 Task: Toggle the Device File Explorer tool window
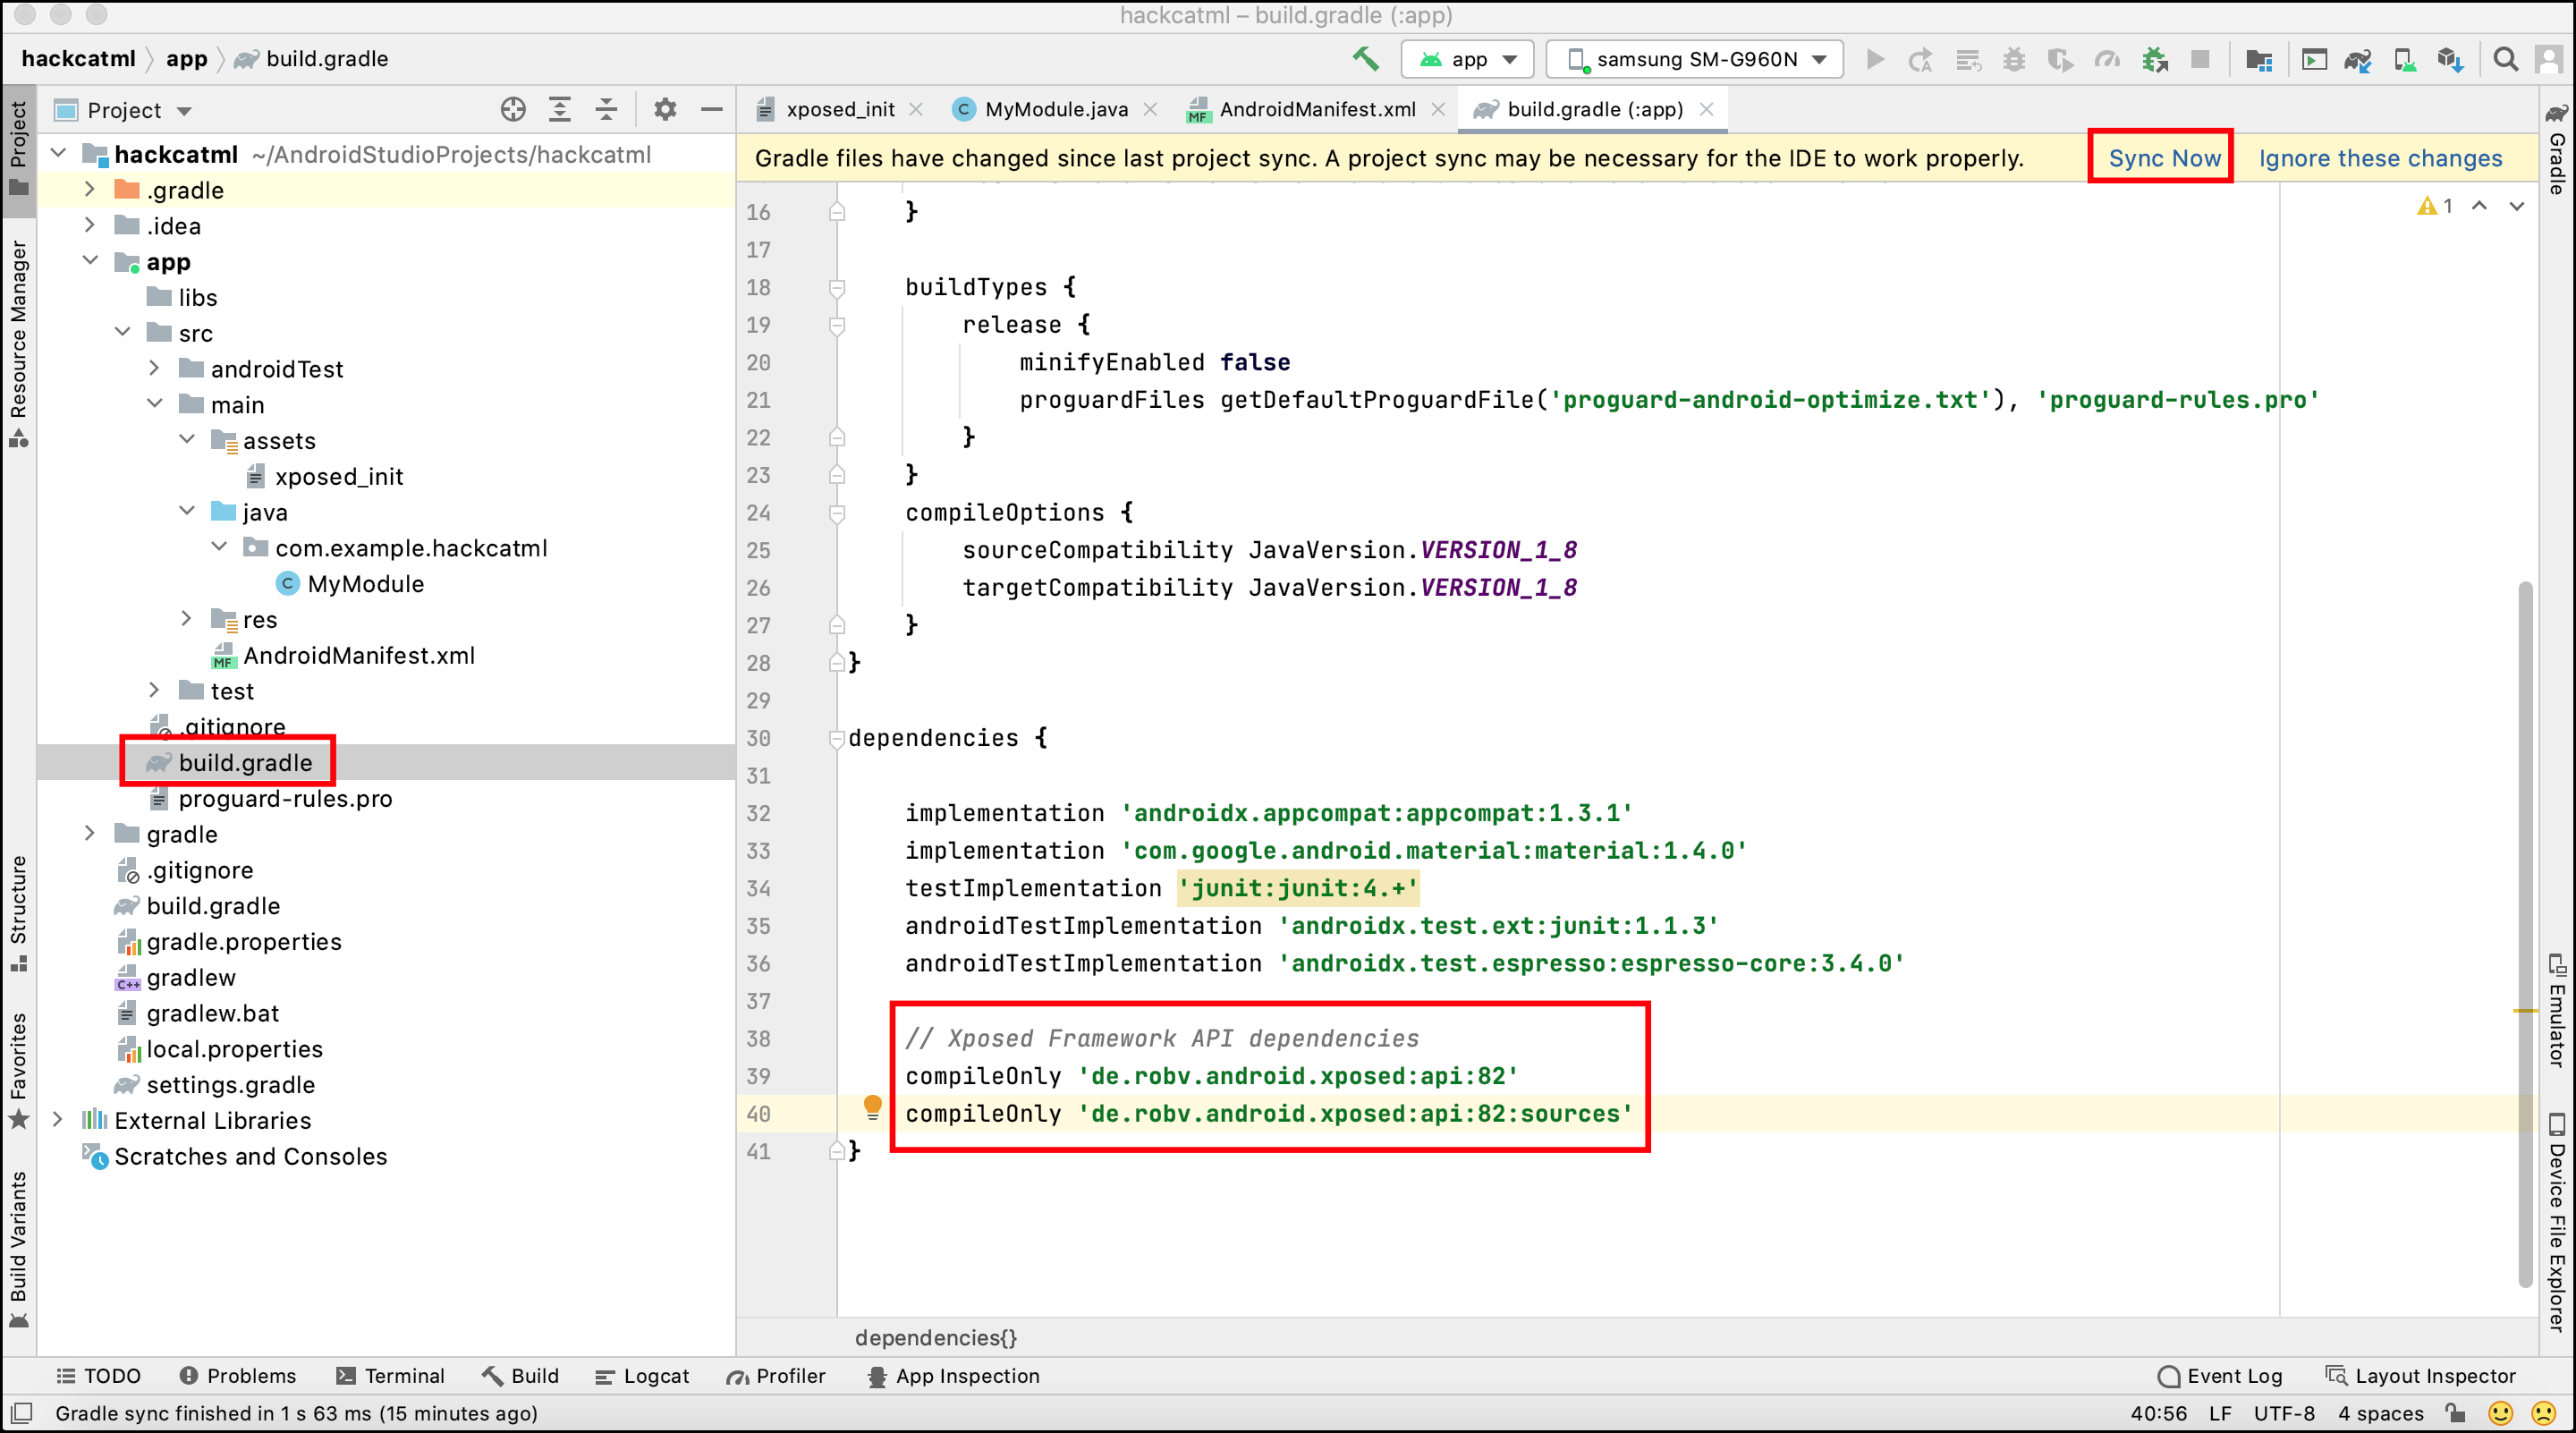[2557, 1222]
